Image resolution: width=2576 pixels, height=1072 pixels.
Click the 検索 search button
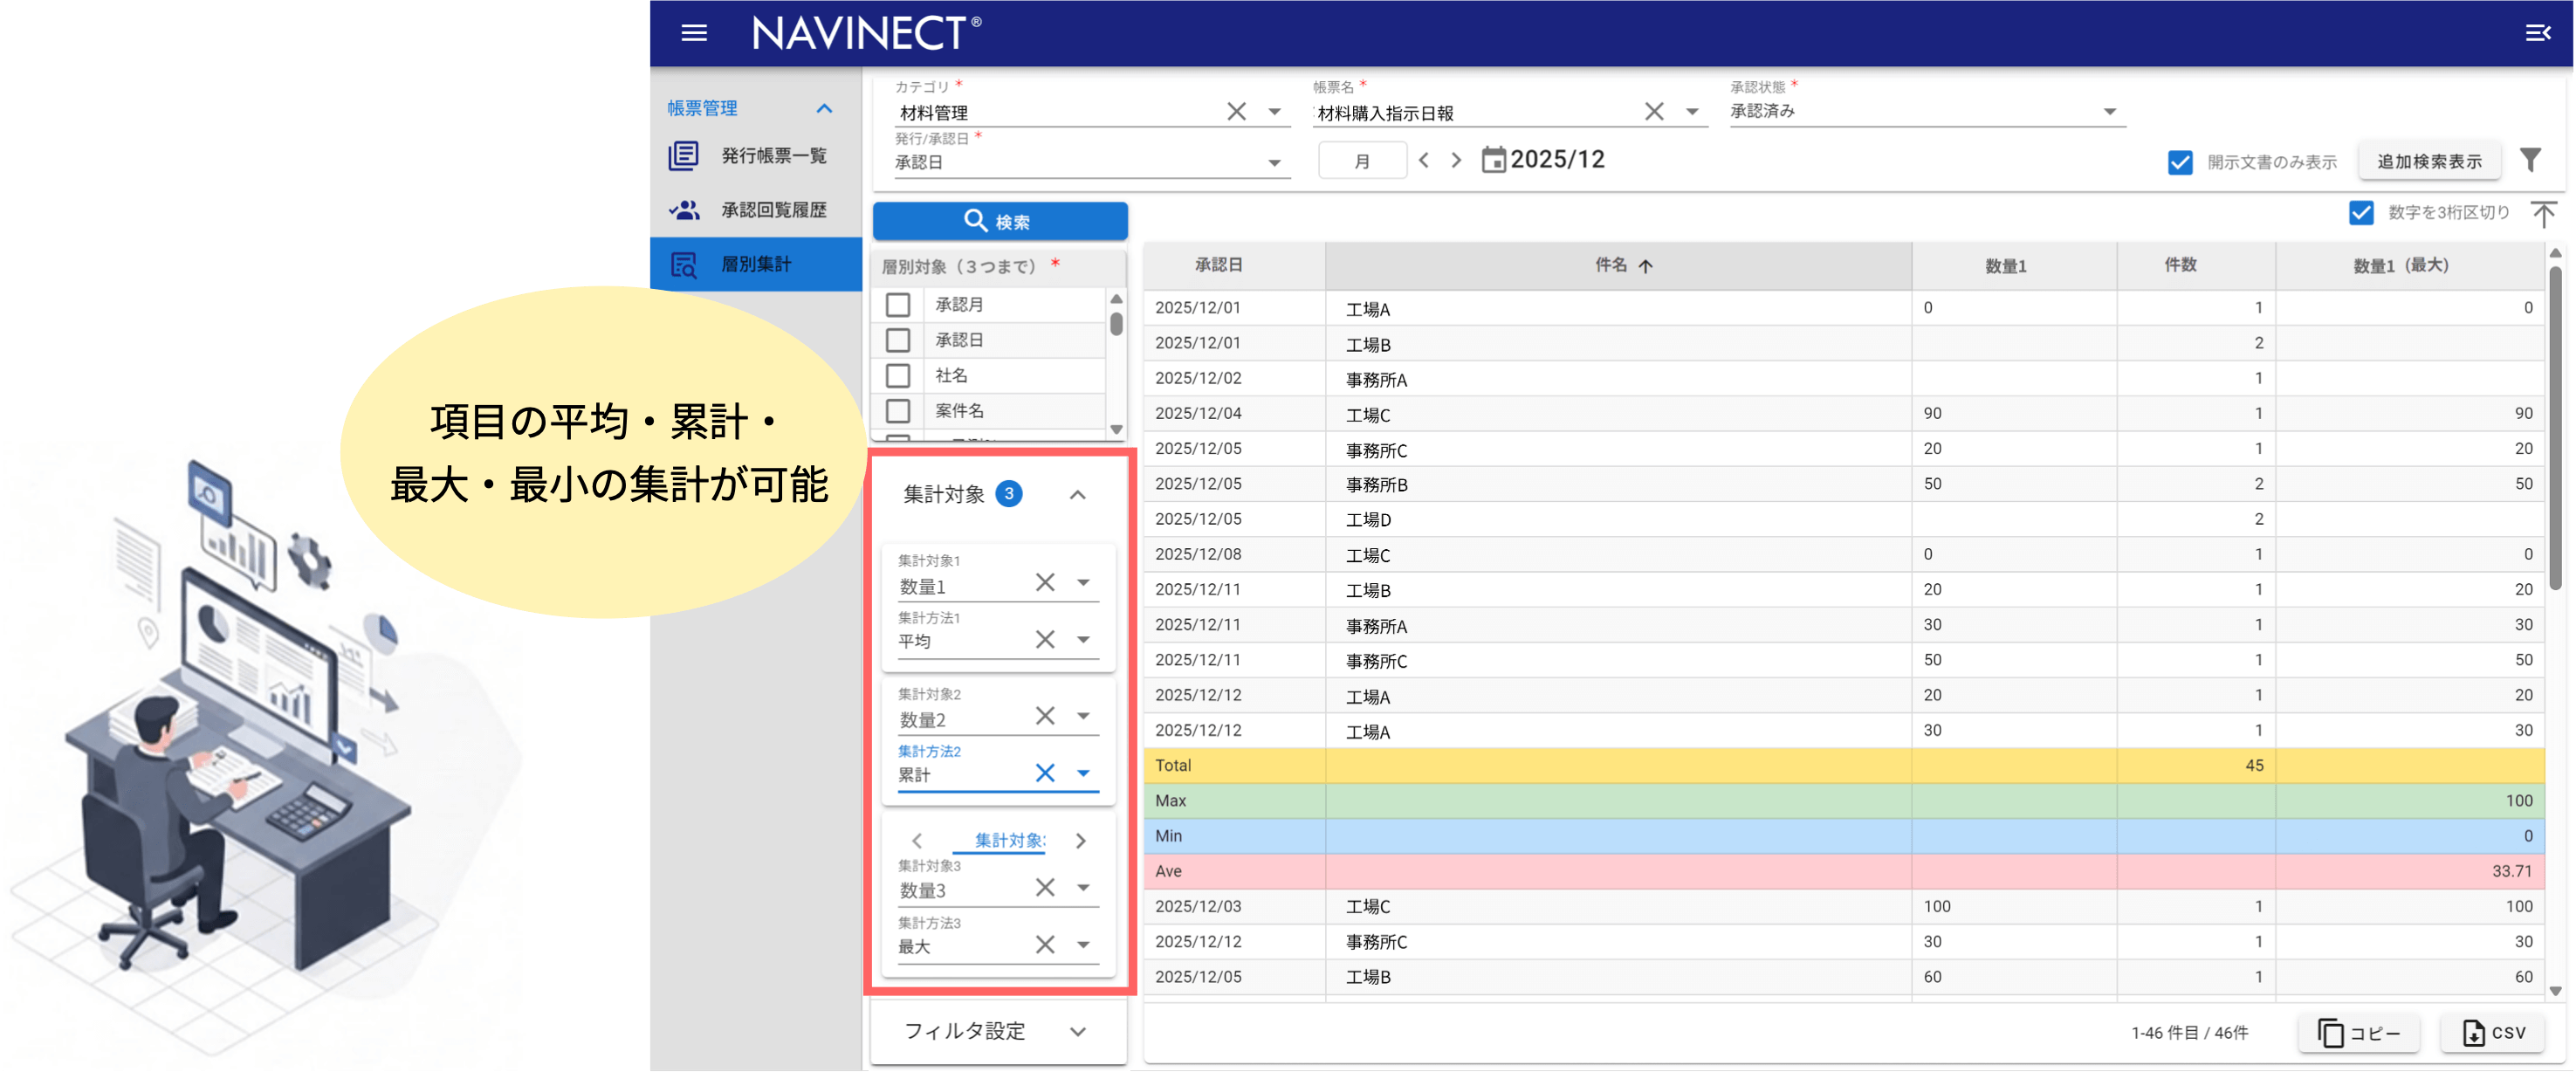pos(999,221)
